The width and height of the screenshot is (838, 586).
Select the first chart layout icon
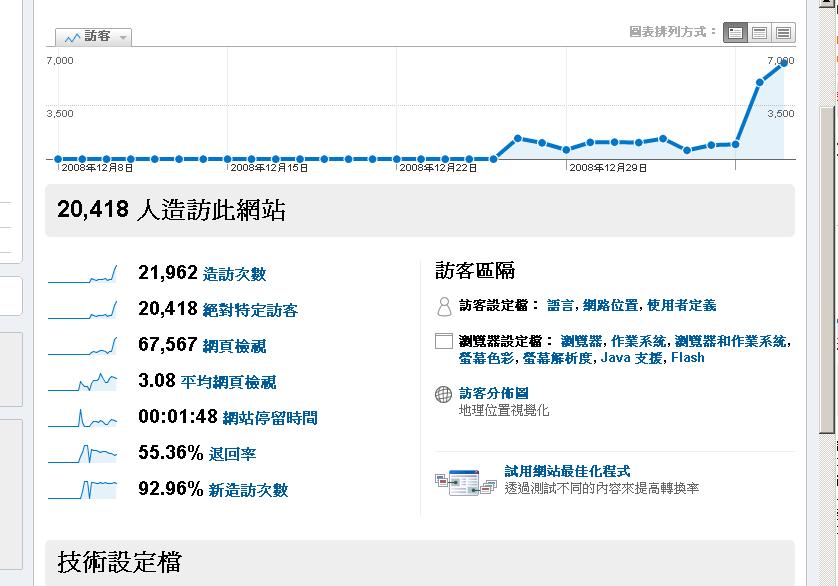pos(736,32)
